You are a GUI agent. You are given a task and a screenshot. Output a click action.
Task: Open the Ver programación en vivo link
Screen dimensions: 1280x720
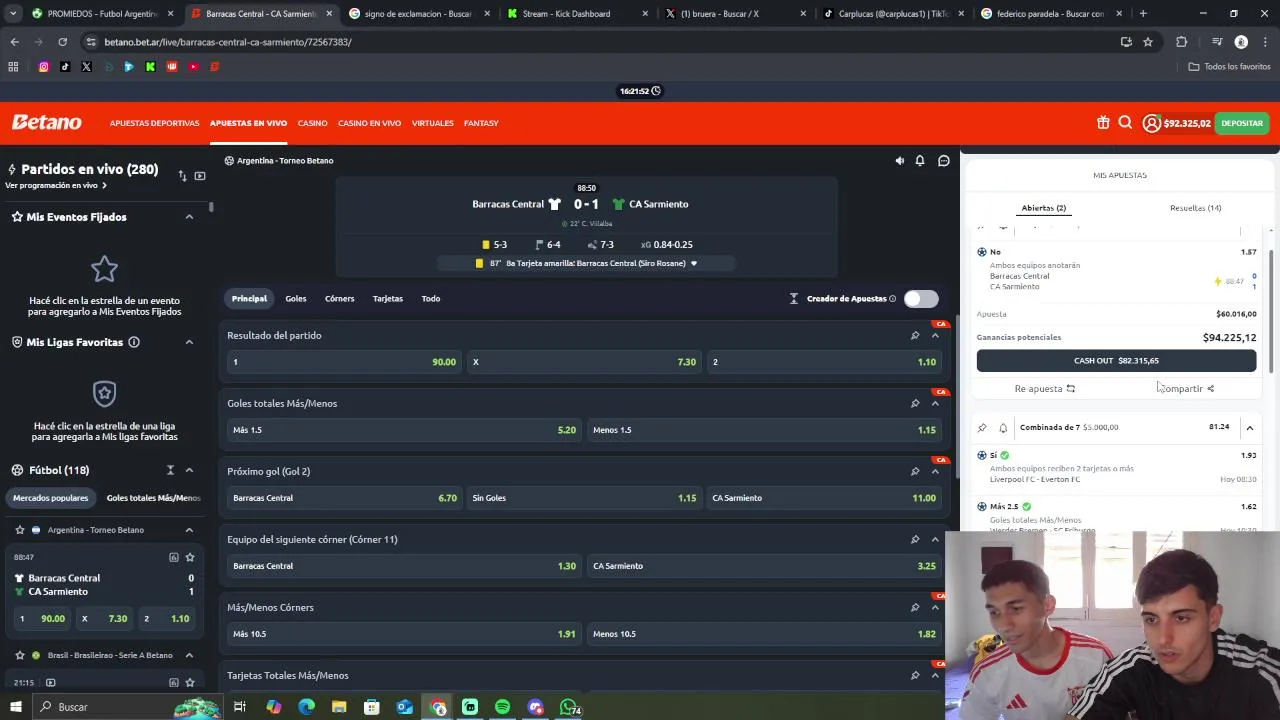coord(55,185)
